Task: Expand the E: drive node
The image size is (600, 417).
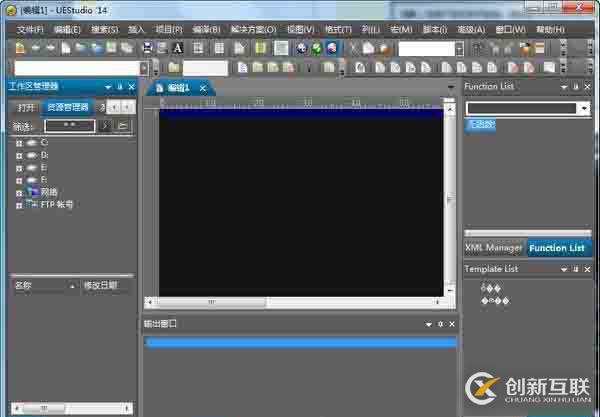Action: click(19, 168)
